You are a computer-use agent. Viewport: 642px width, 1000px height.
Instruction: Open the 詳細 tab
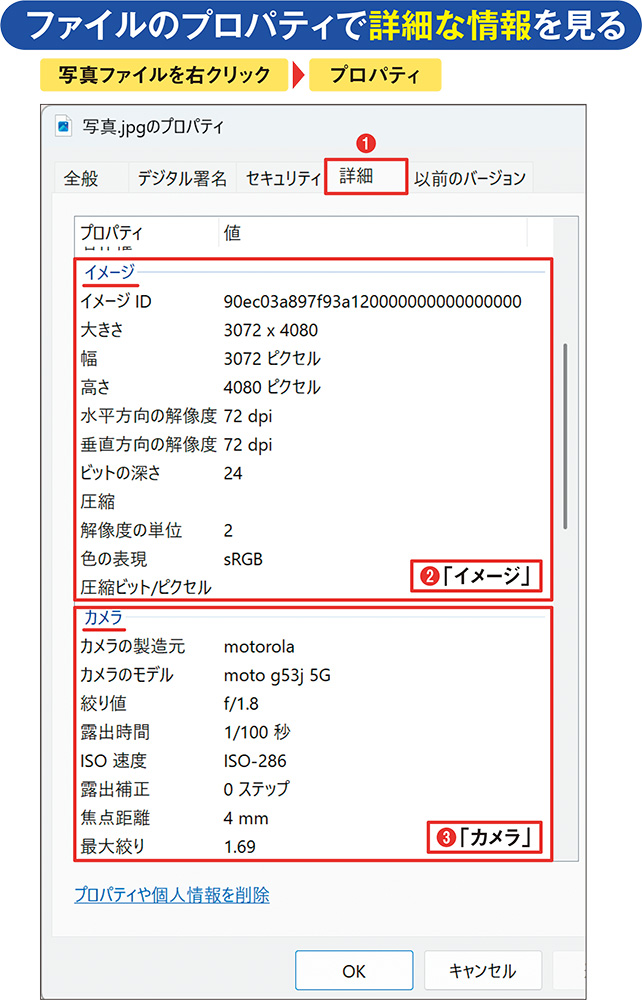(365, 176)
